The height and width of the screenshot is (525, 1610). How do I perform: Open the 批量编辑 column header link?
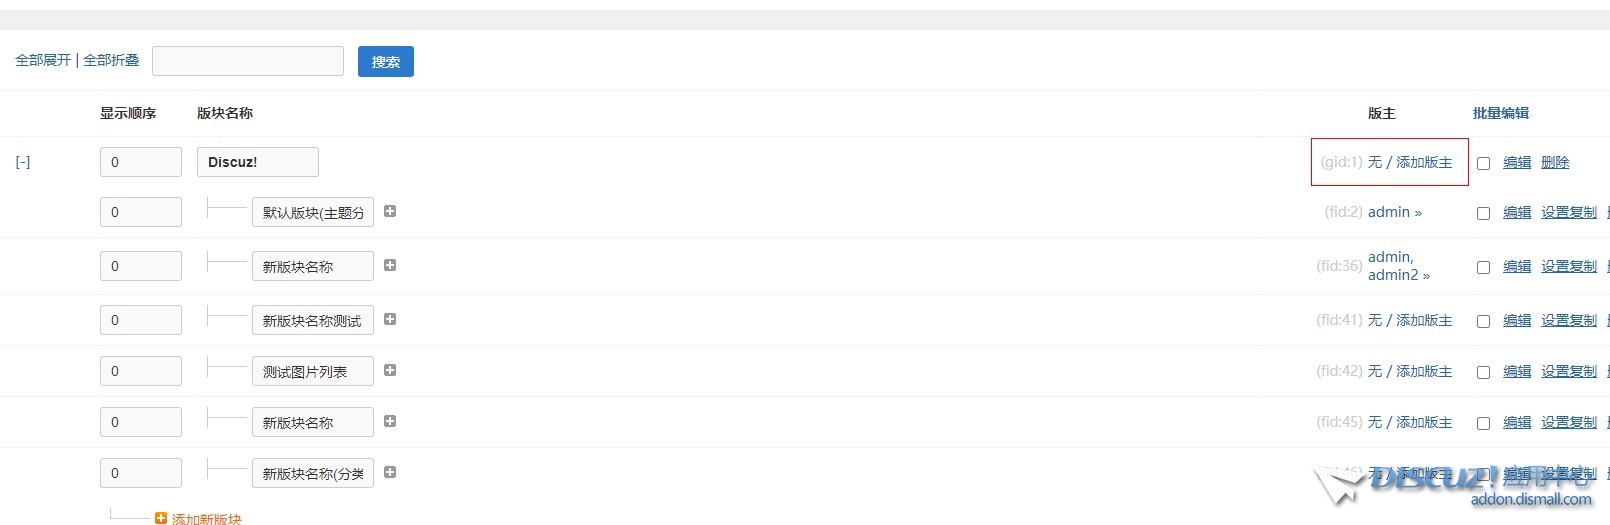click(x=1500, y=113)
